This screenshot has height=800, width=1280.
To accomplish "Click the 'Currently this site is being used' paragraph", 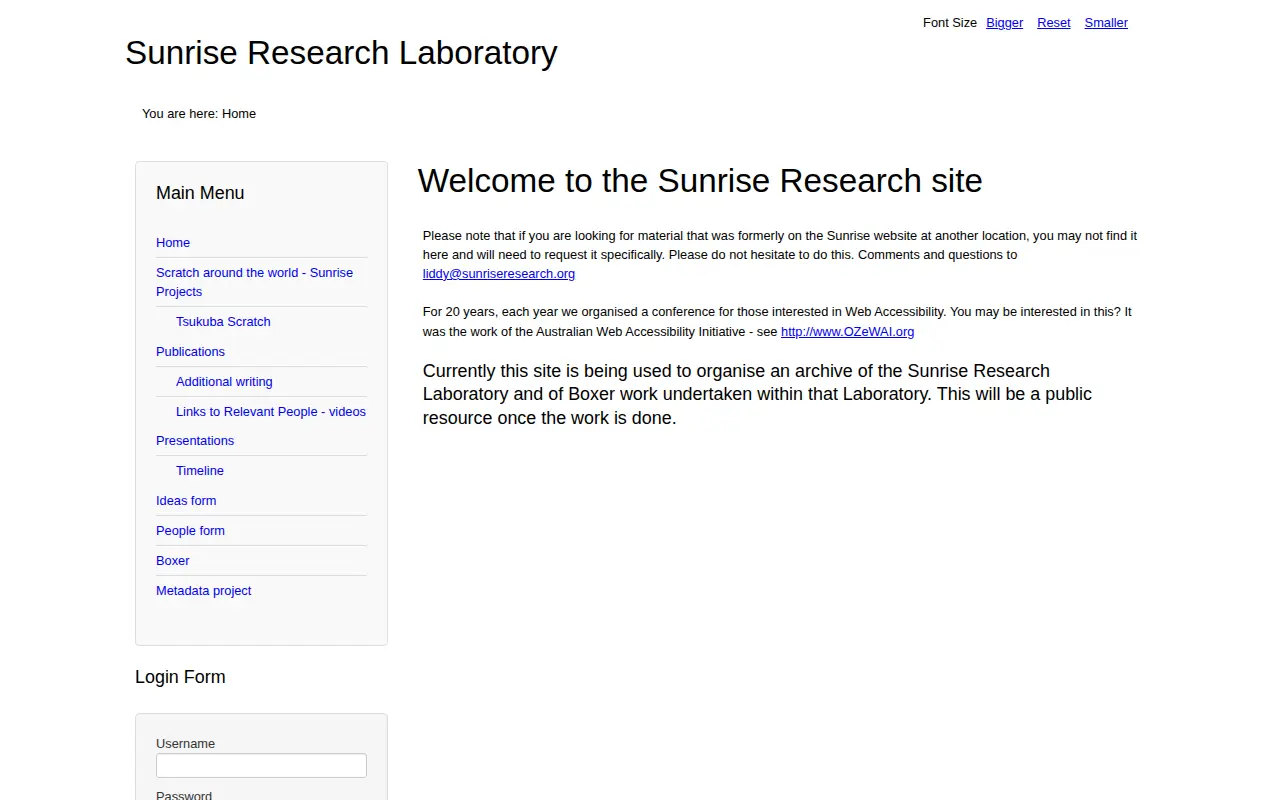I will (757, 394).
